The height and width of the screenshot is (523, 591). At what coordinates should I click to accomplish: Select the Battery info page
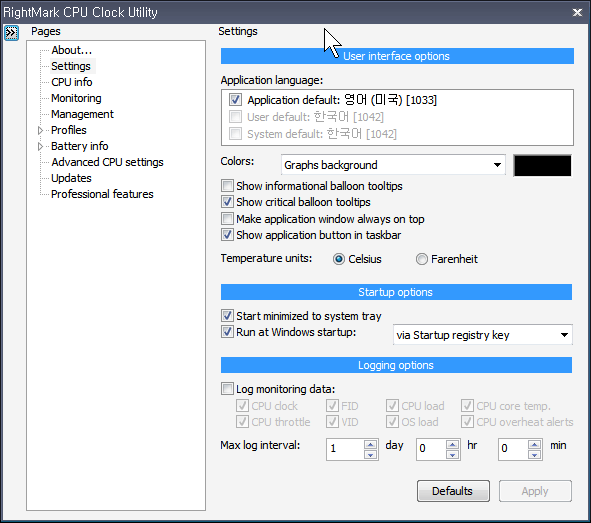coord(80,146)
